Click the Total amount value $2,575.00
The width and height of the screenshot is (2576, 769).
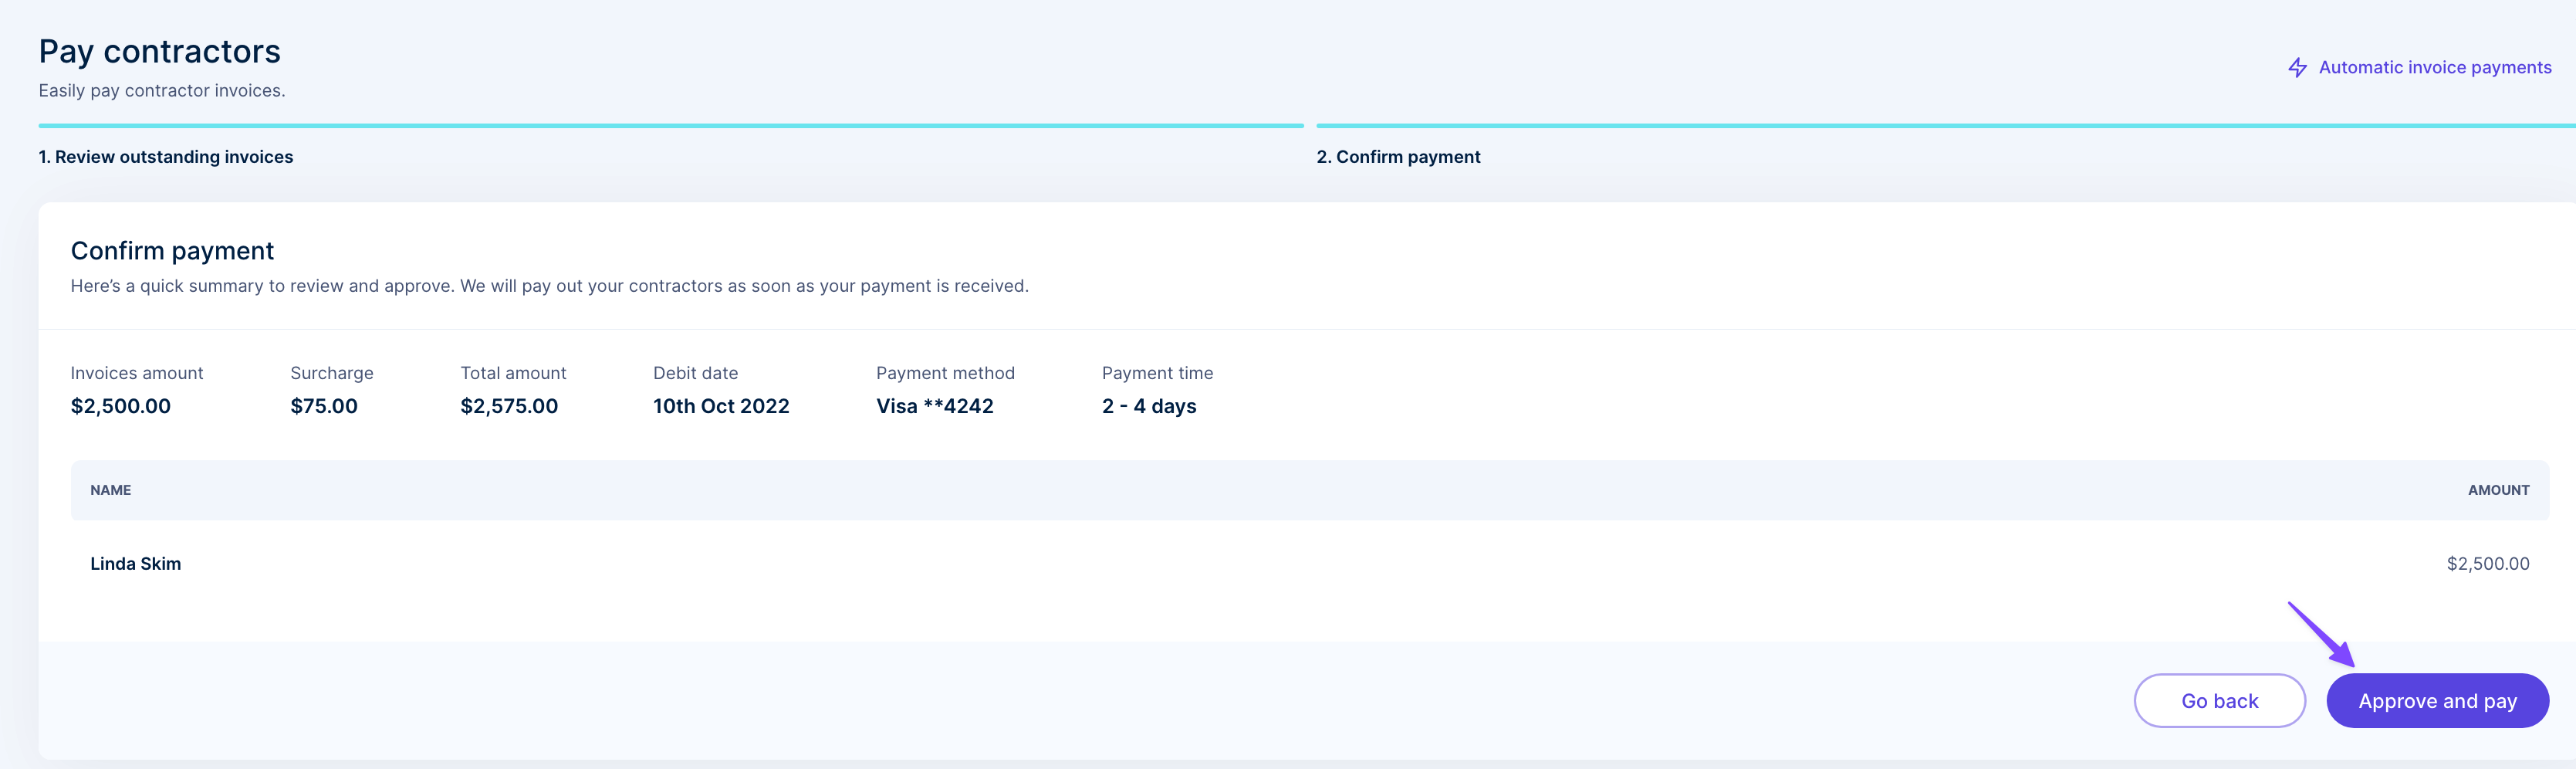[x=509, y=406]
